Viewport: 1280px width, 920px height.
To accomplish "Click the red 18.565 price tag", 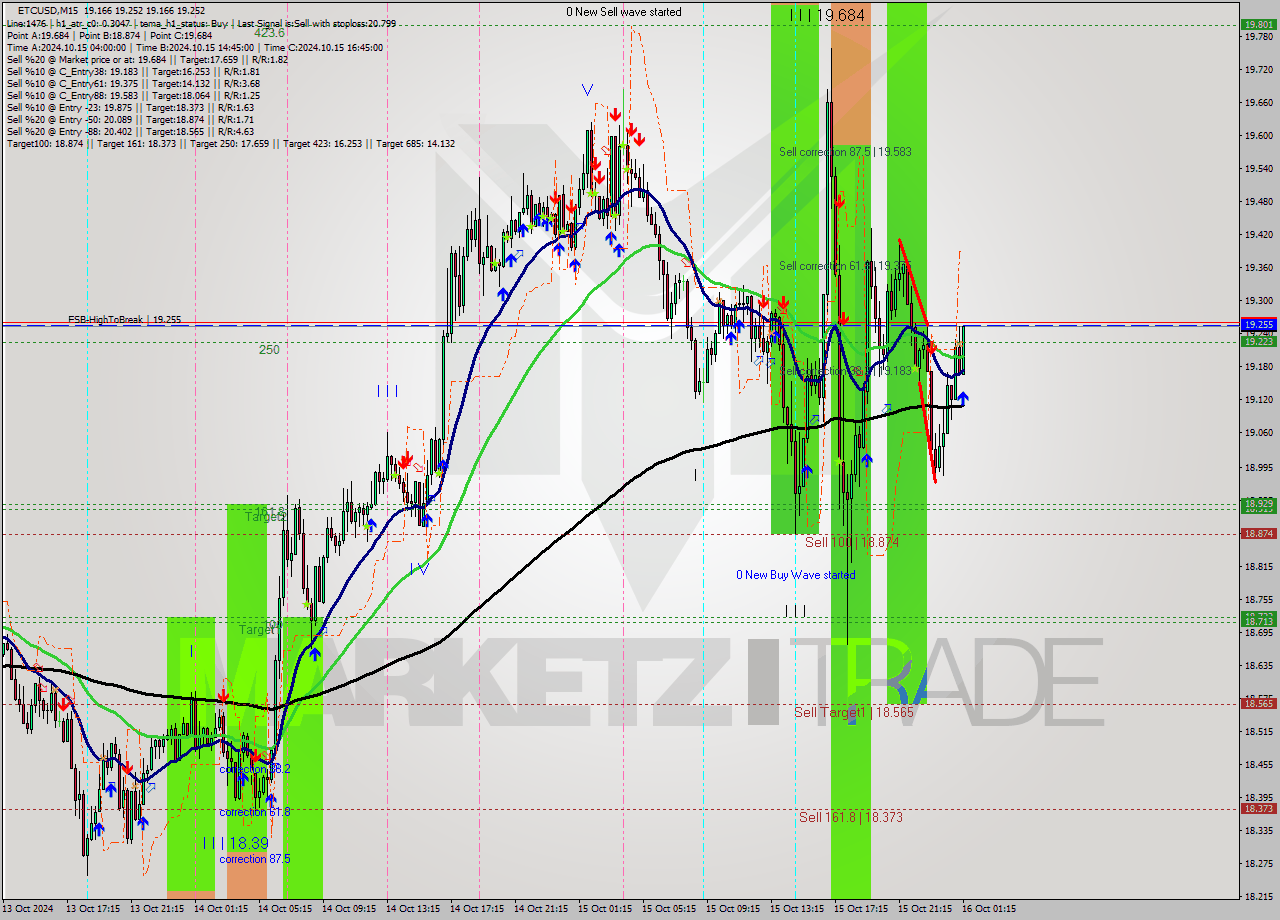I will (x=1257, y=703).
